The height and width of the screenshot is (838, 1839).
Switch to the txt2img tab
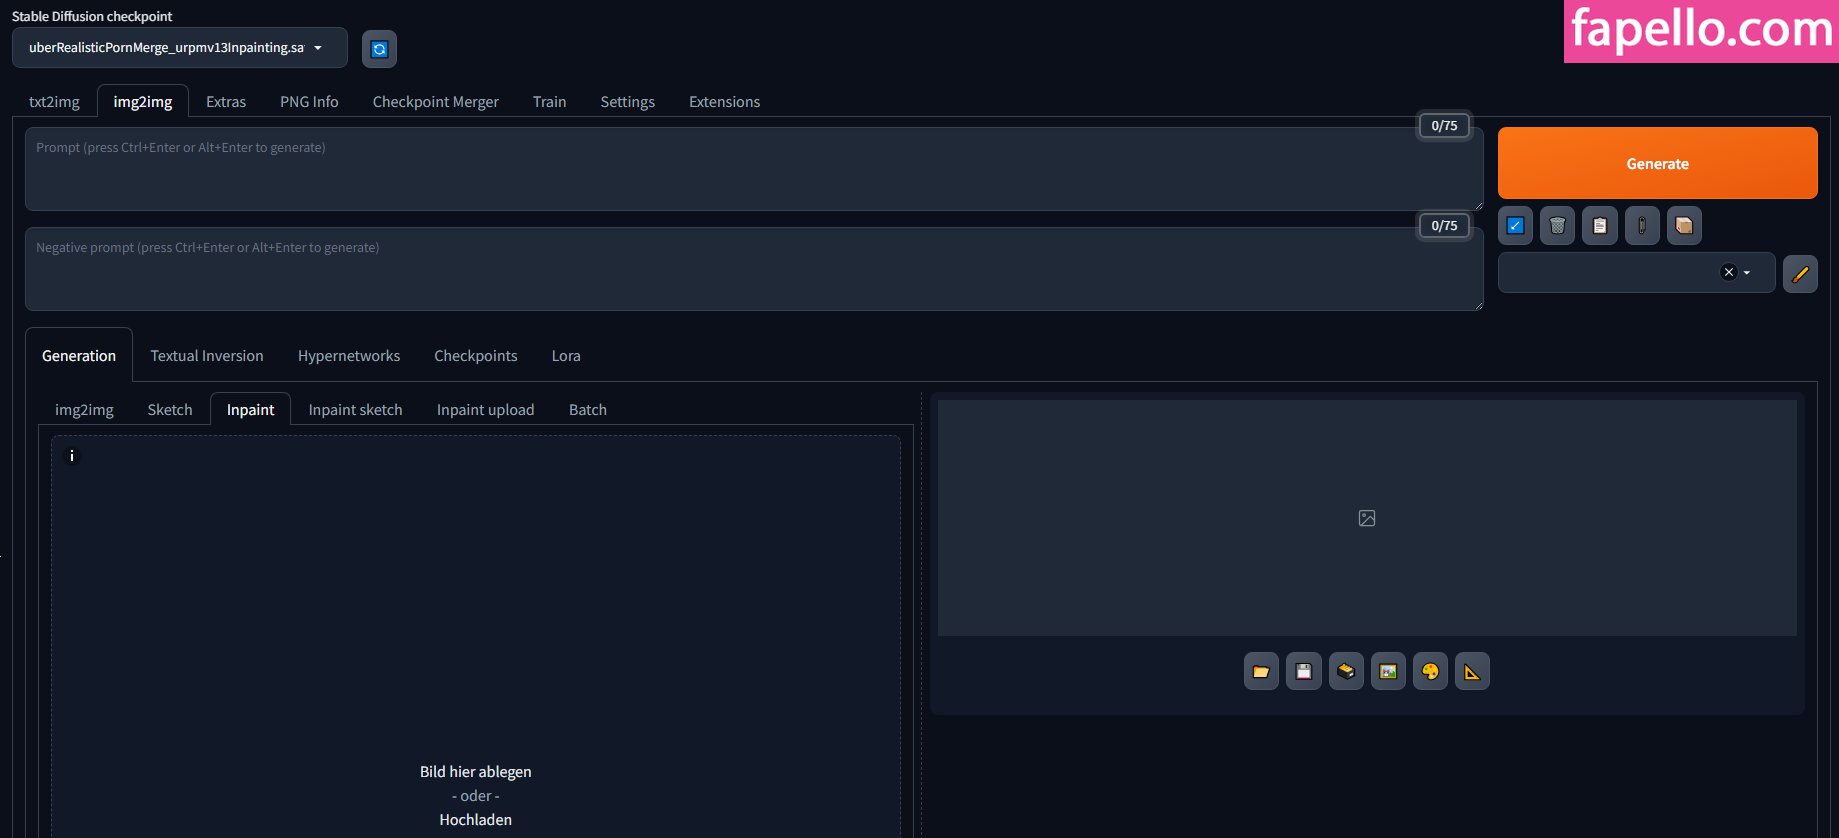coord(54,102)
